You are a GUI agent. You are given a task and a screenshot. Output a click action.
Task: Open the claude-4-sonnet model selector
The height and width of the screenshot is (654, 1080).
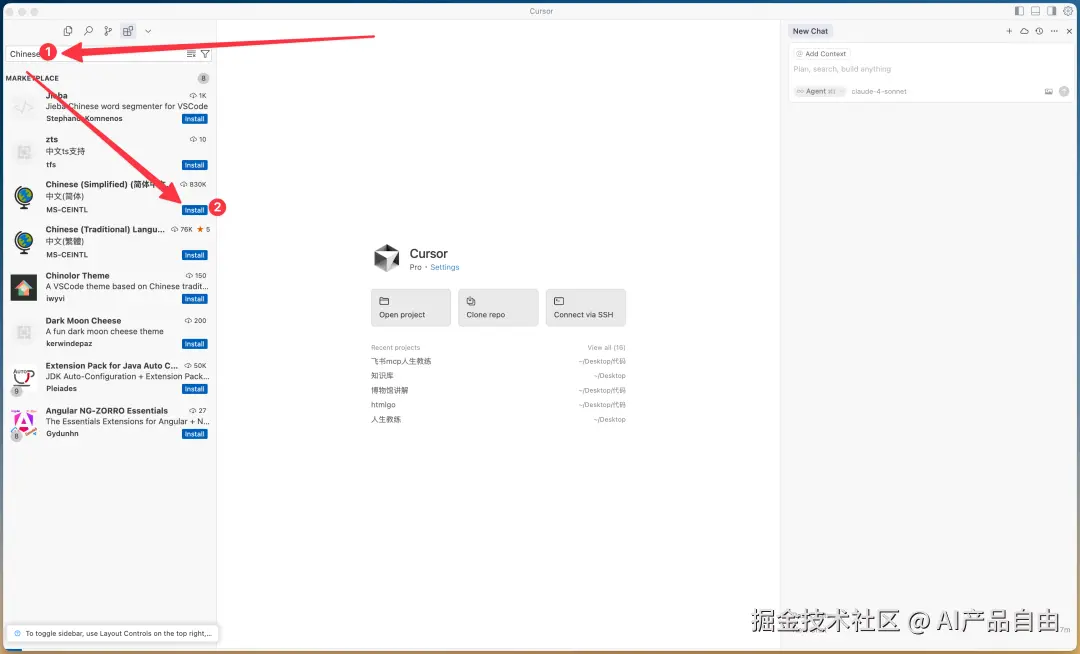tap(879, 92)
